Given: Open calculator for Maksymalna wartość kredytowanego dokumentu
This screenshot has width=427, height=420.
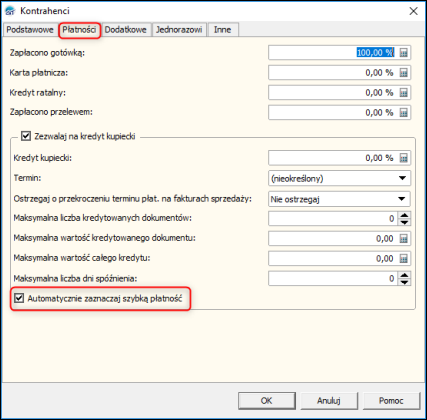Looking at the screenshot, I should pos(403,239).
